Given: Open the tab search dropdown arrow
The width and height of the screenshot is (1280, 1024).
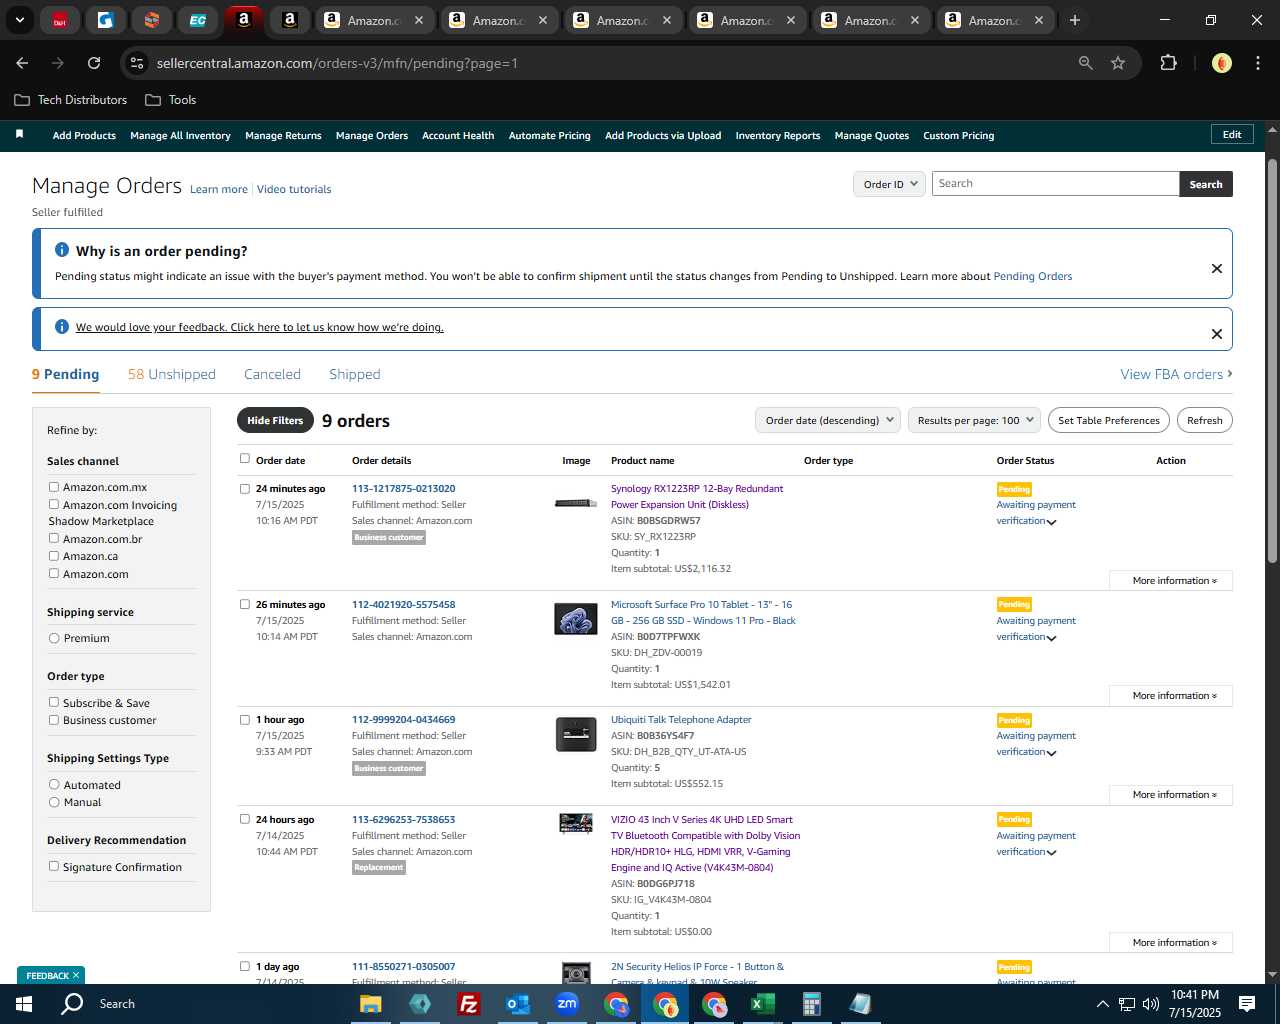Looking at the screenshot, I should click(x=19, y=20).
